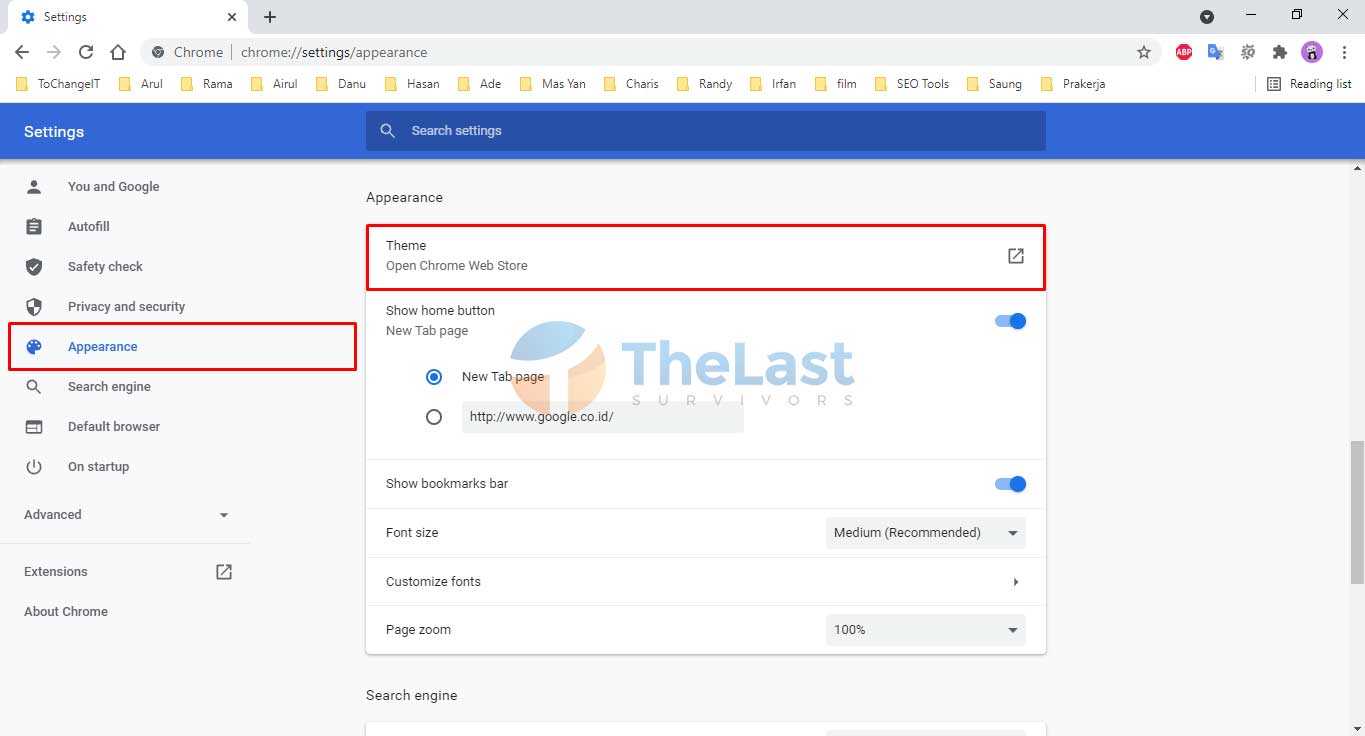Open the Font size dropdown
Viewport: 1365px width, 736px height.
[926, 533]
